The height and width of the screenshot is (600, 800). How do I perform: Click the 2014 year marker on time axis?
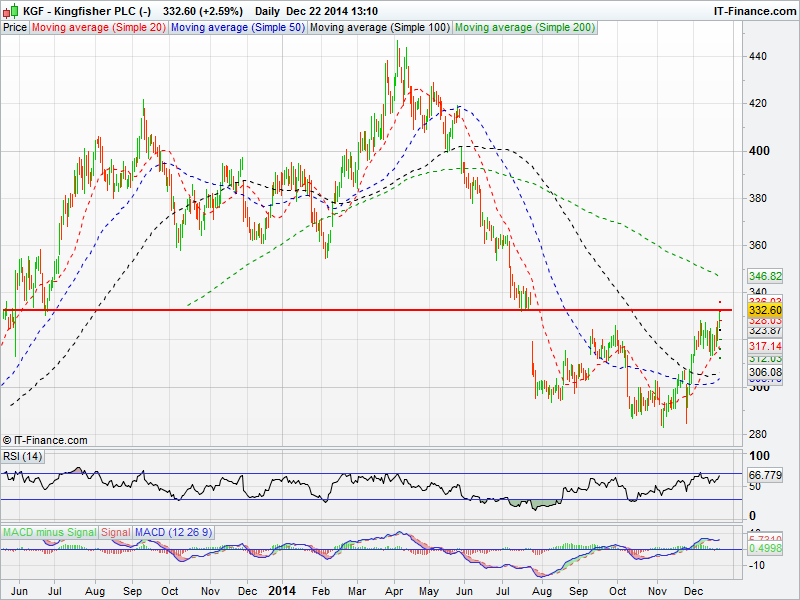(x=284, y=591)
